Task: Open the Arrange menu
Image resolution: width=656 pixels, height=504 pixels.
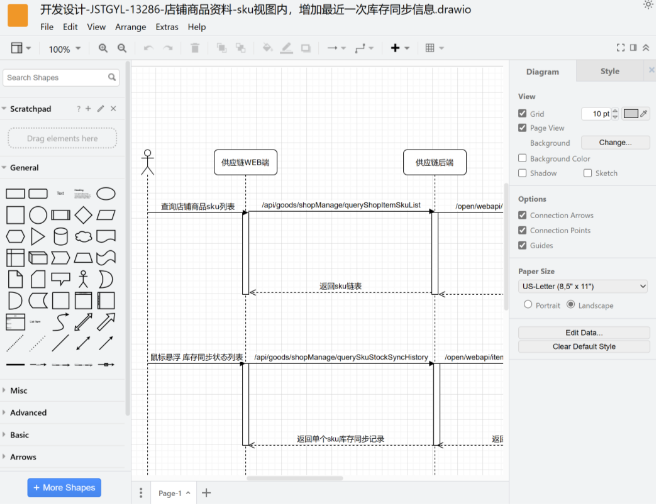Action: pyautogui.click(x=130, y=27)
